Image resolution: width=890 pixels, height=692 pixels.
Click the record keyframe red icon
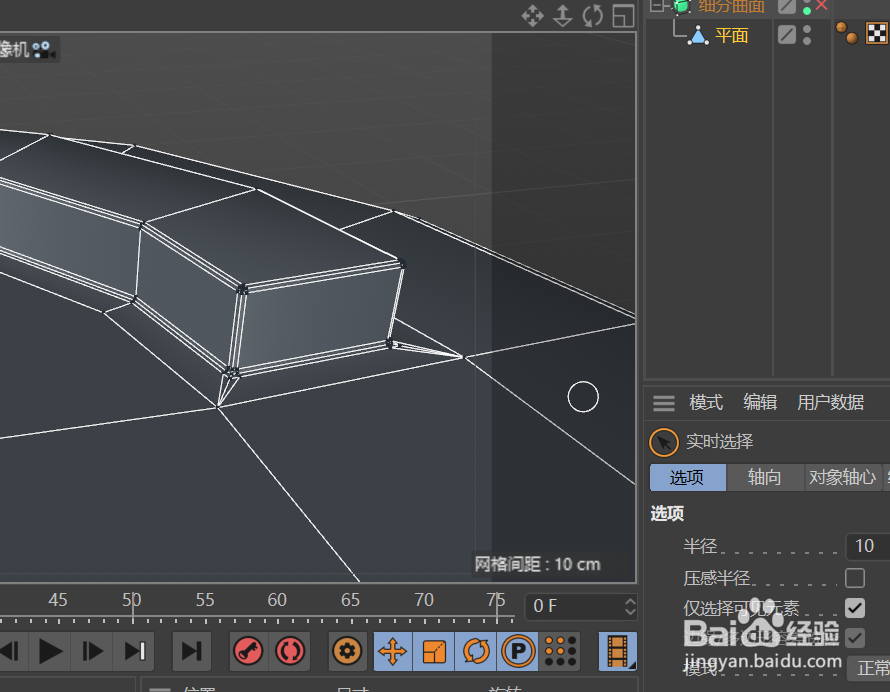coord(248,651)
